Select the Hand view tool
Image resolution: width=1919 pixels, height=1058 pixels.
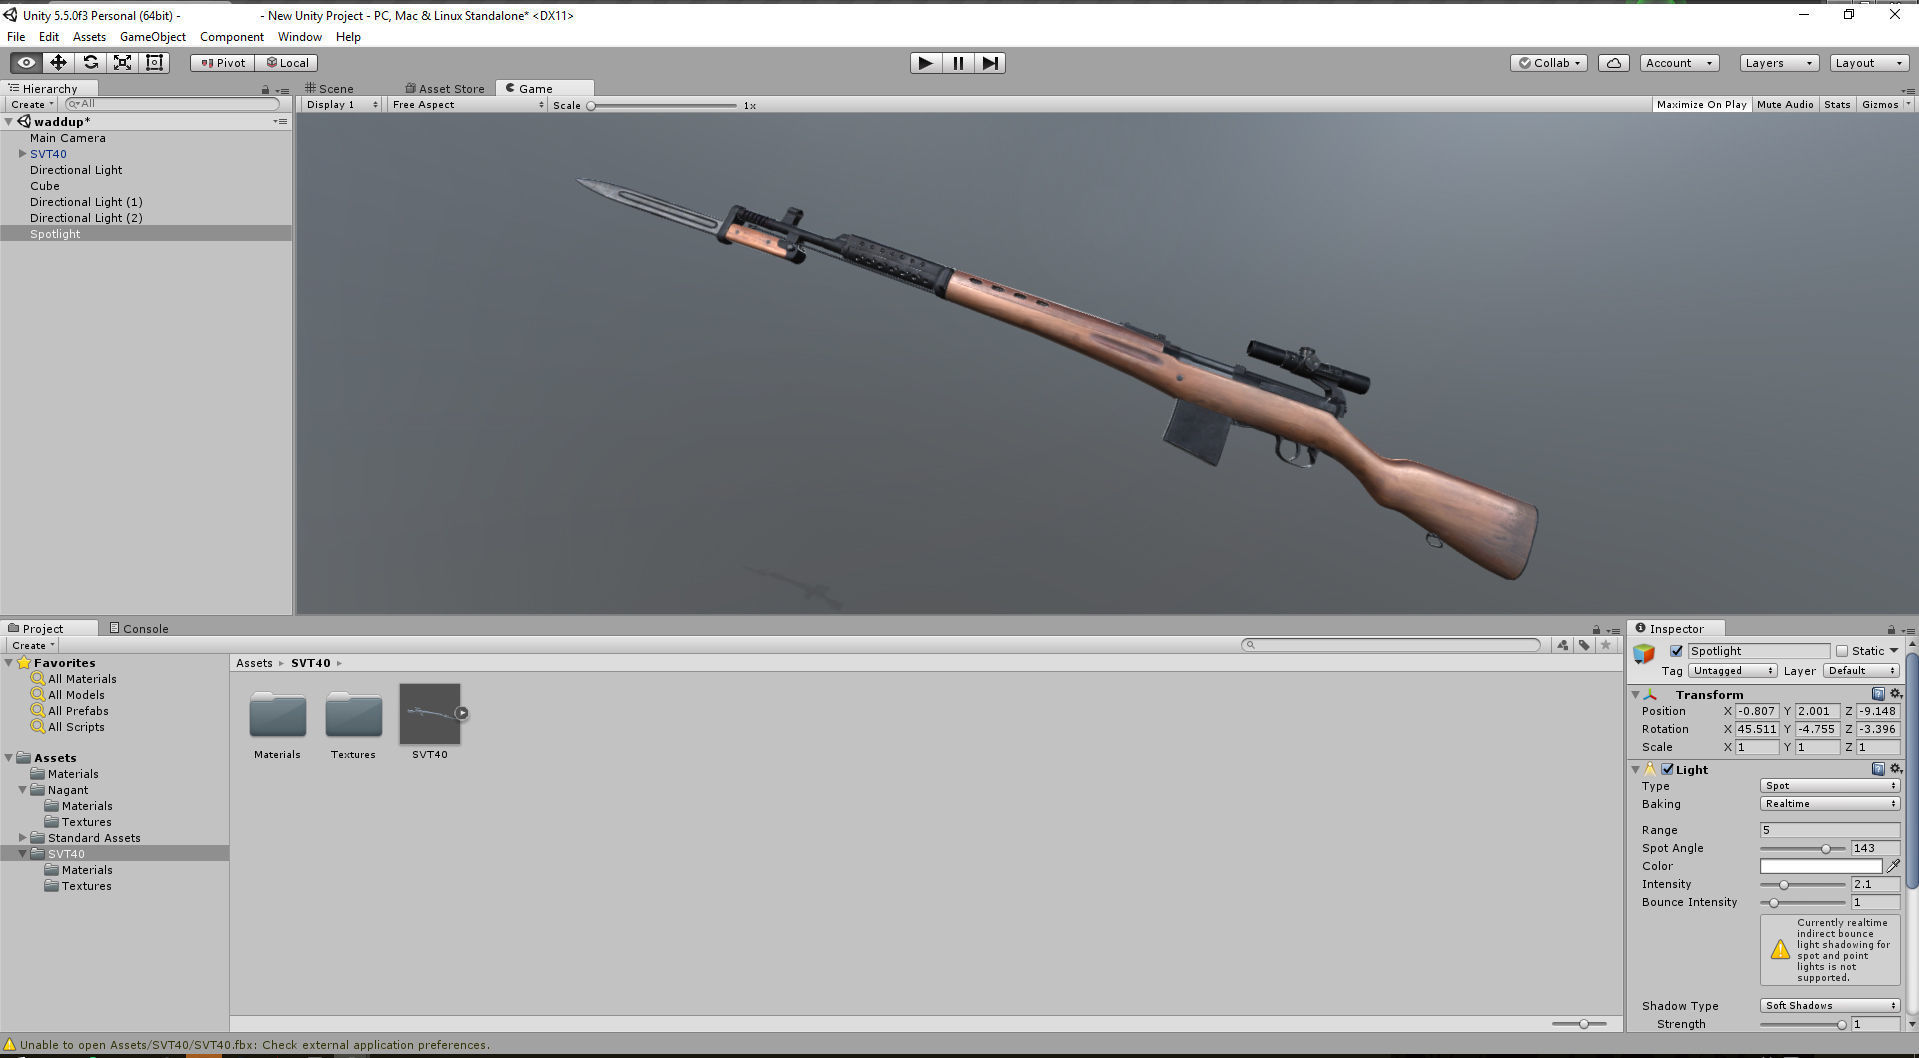[26, 62]
